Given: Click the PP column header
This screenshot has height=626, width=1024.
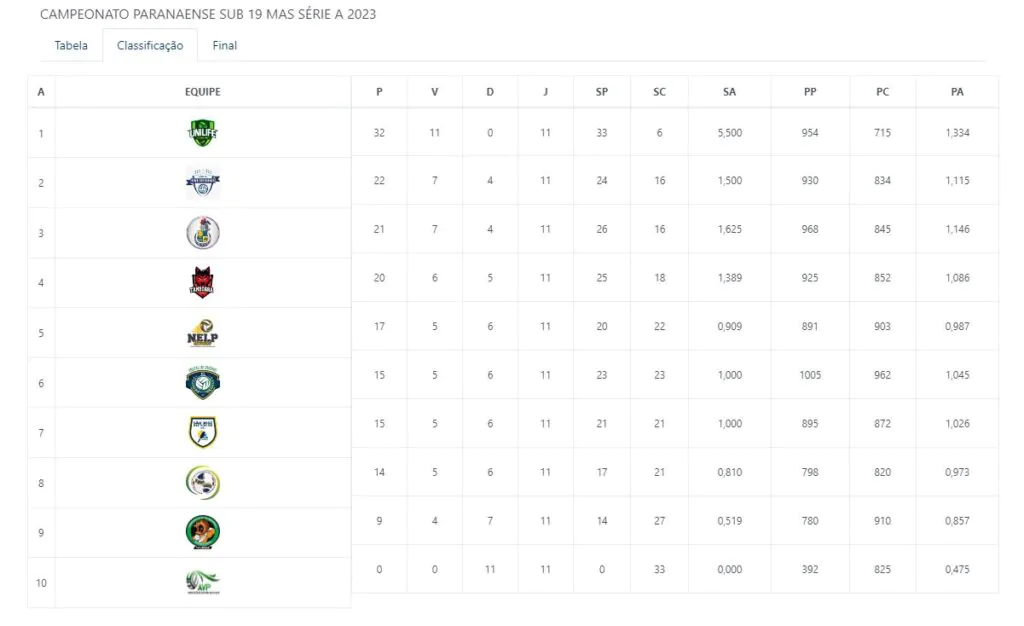Looking at the screenshot, I should 810,92.
